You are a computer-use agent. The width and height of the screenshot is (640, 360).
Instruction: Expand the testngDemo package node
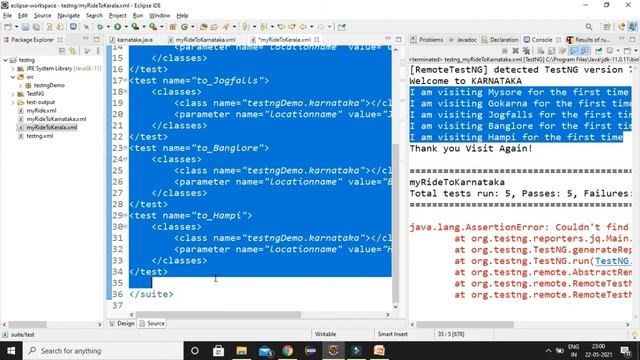tap(20, 85)
